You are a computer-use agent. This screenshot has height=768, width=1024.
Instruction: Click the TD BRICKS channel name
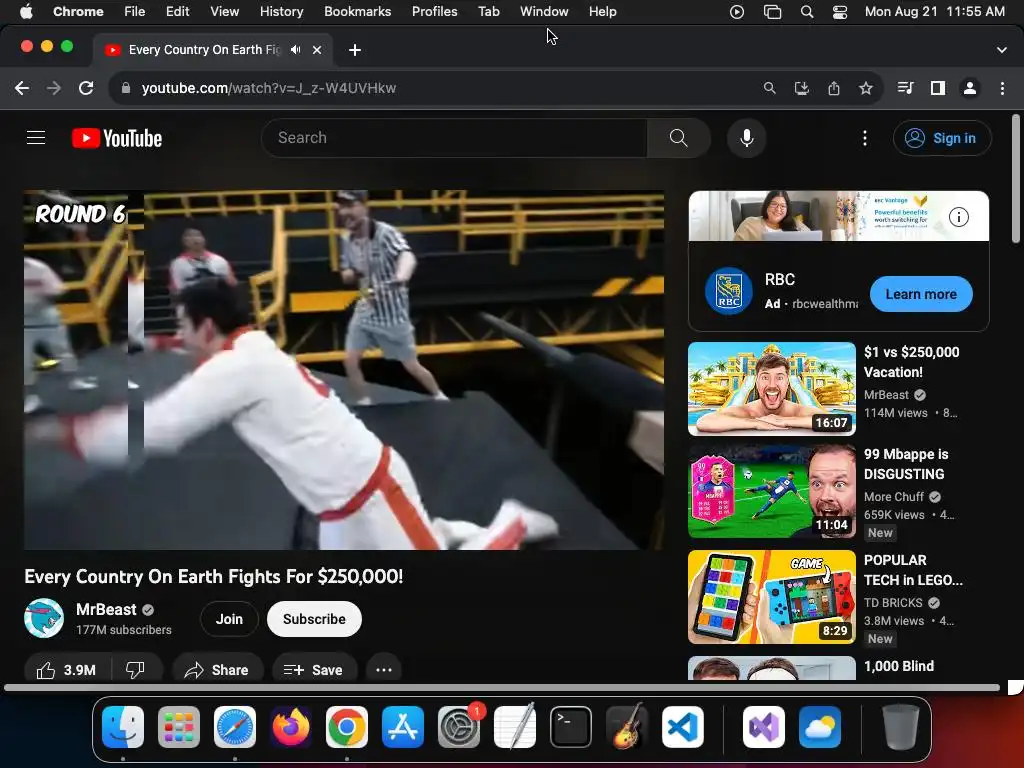893,603
